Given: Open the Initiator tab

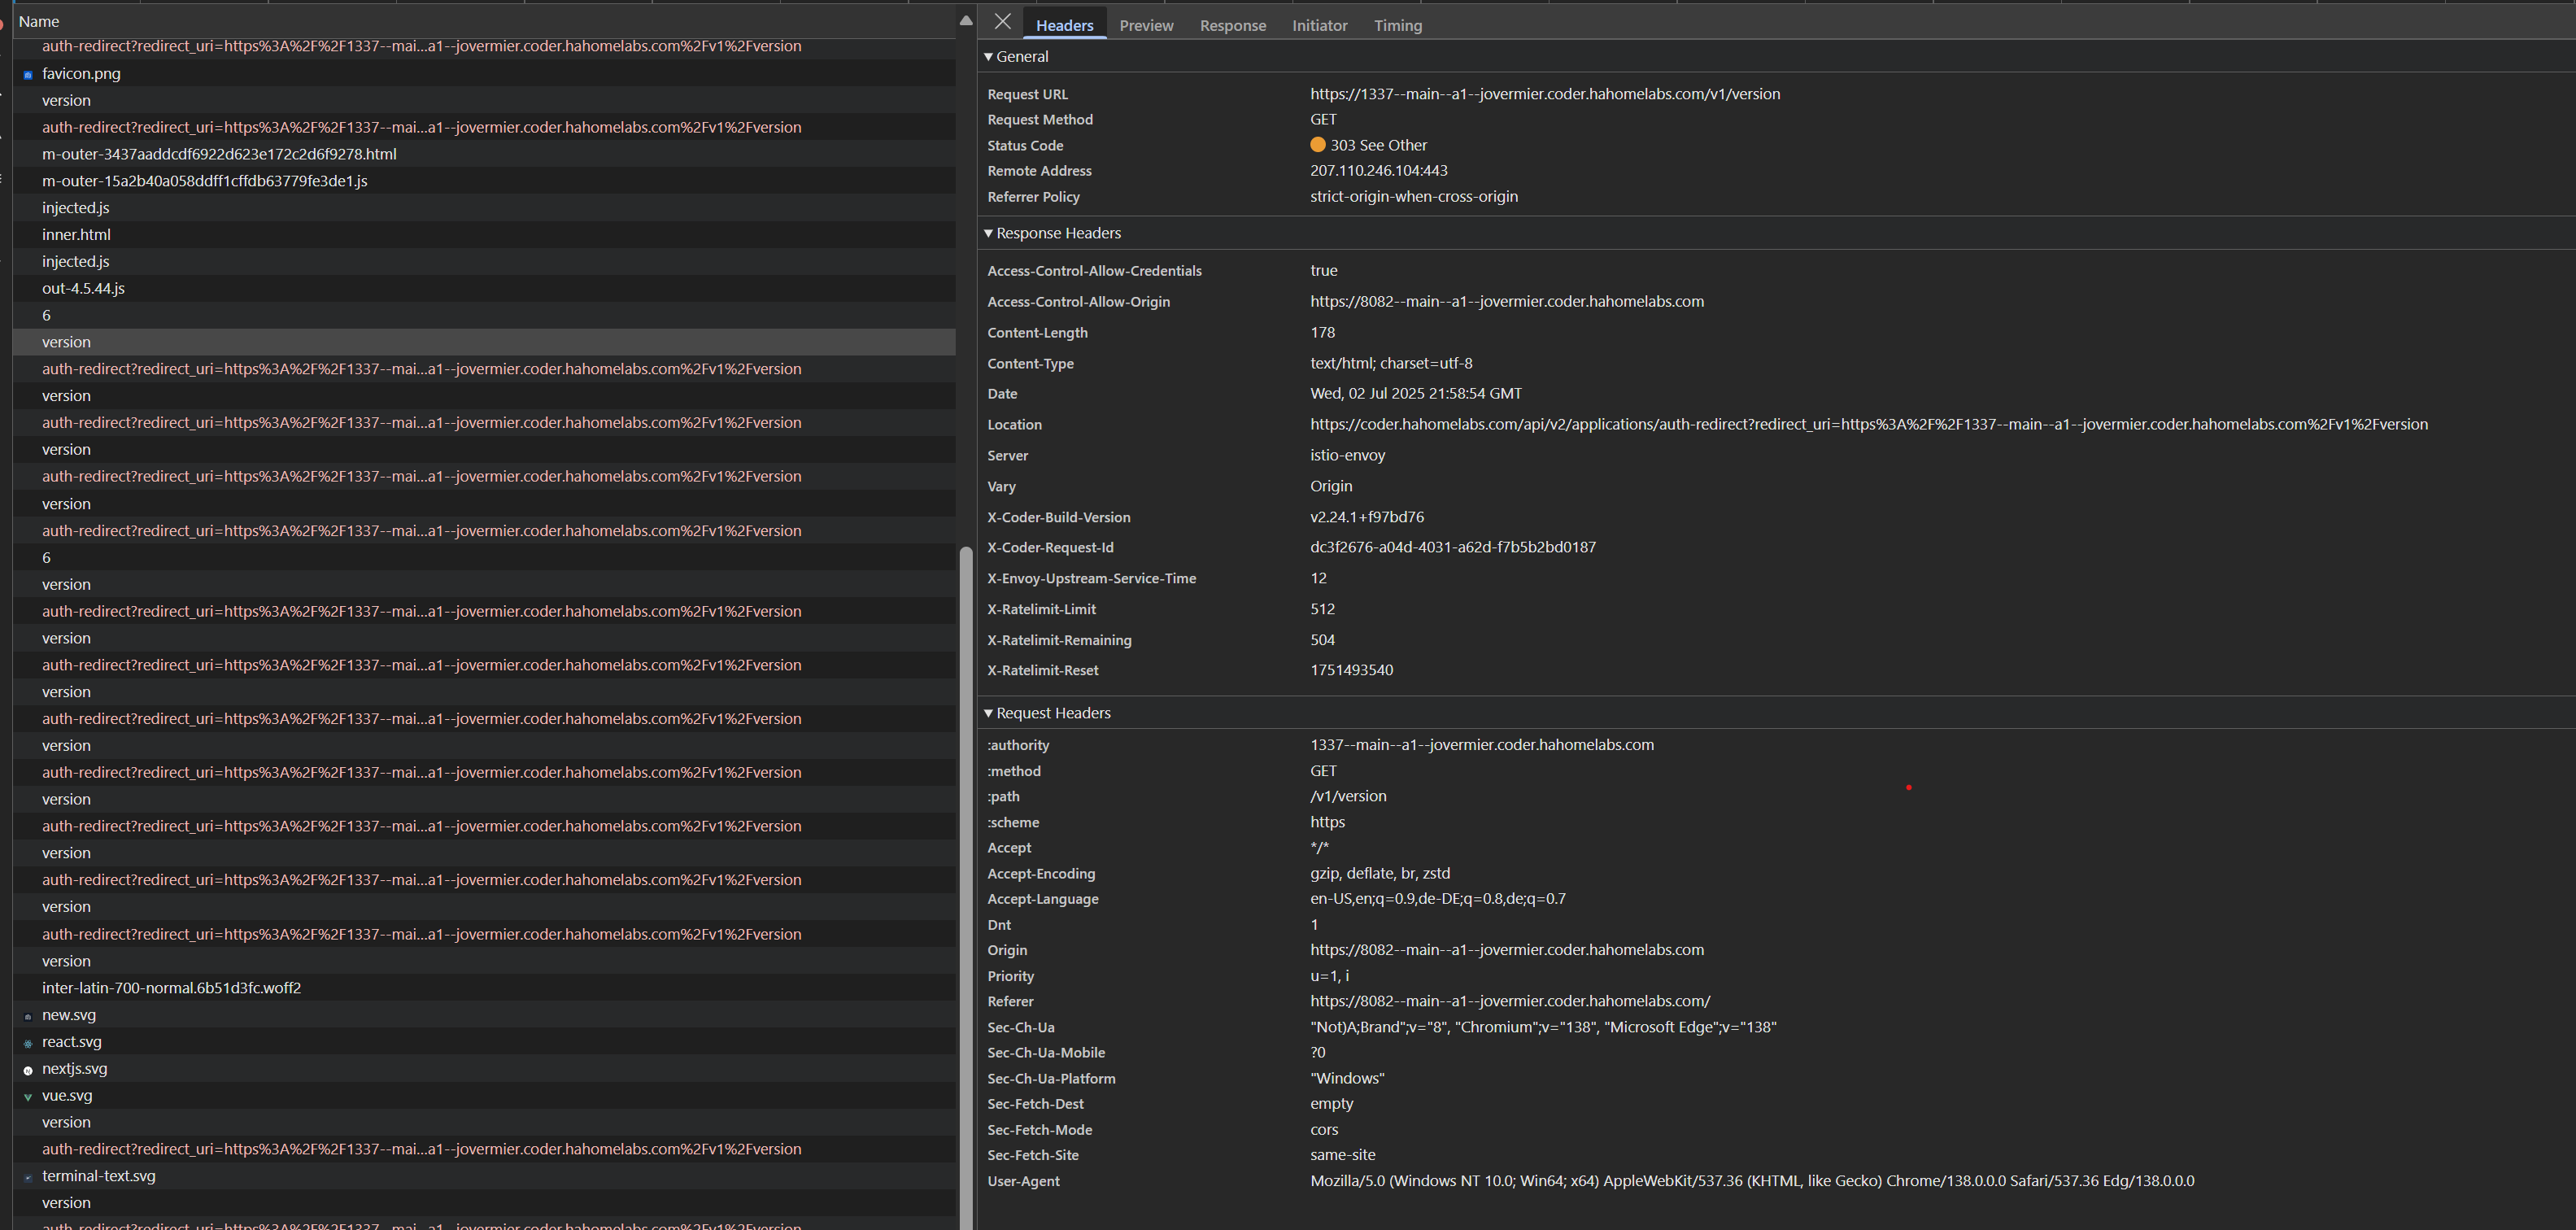Looking at the screenshot, I should [x=1319, y=26].
